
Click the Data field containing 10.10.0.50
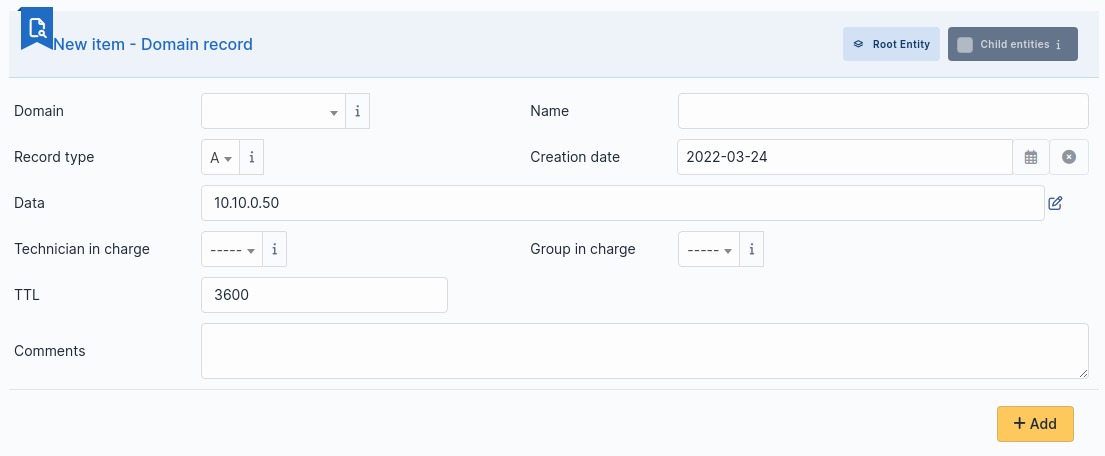[623, 203]
